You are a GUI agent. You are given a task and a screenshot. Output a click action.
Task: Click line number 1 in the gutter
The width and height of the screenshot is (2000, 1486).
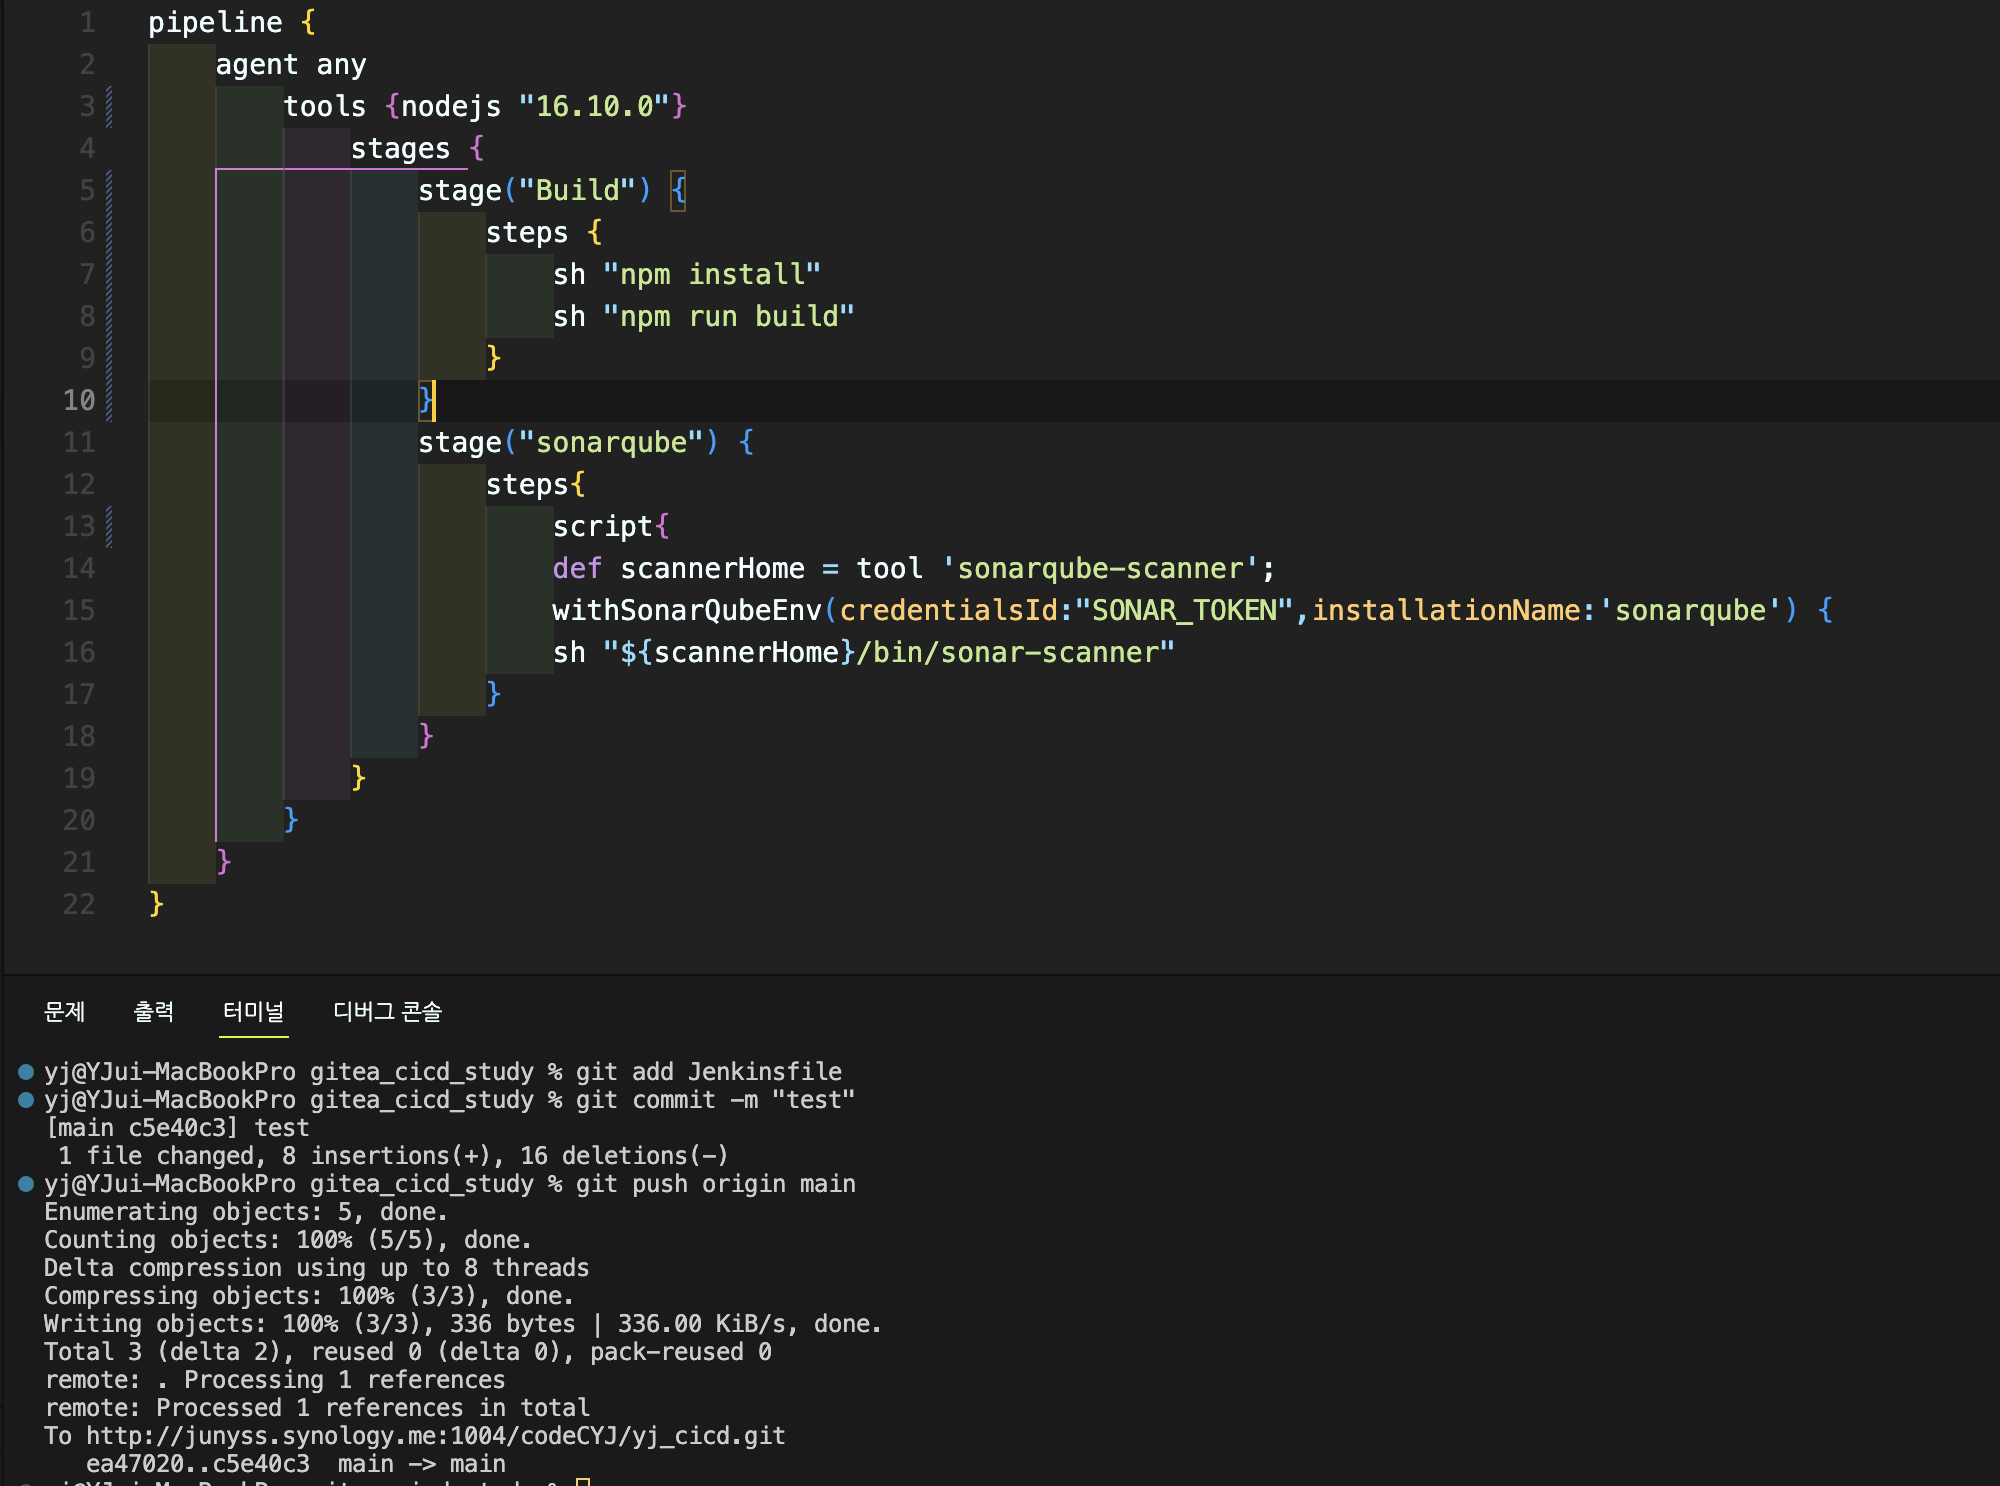87,23
